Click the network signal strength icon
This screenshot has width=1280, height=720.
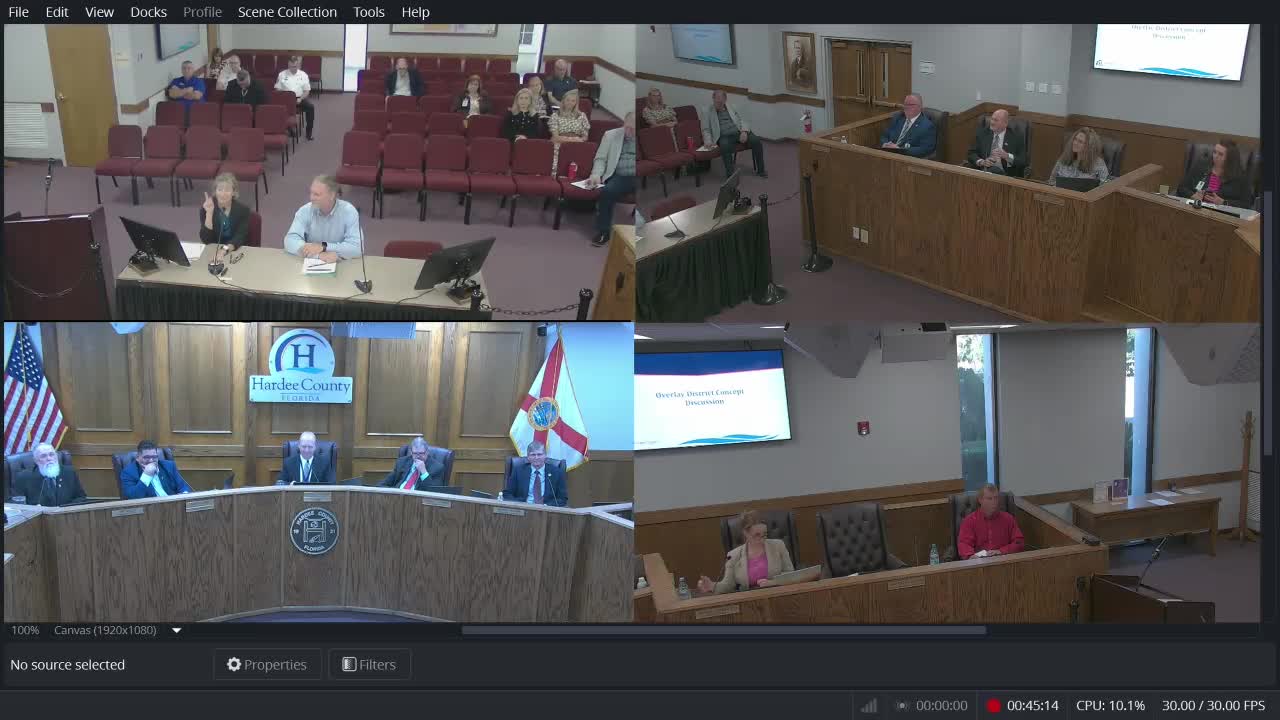pos(868,705)
